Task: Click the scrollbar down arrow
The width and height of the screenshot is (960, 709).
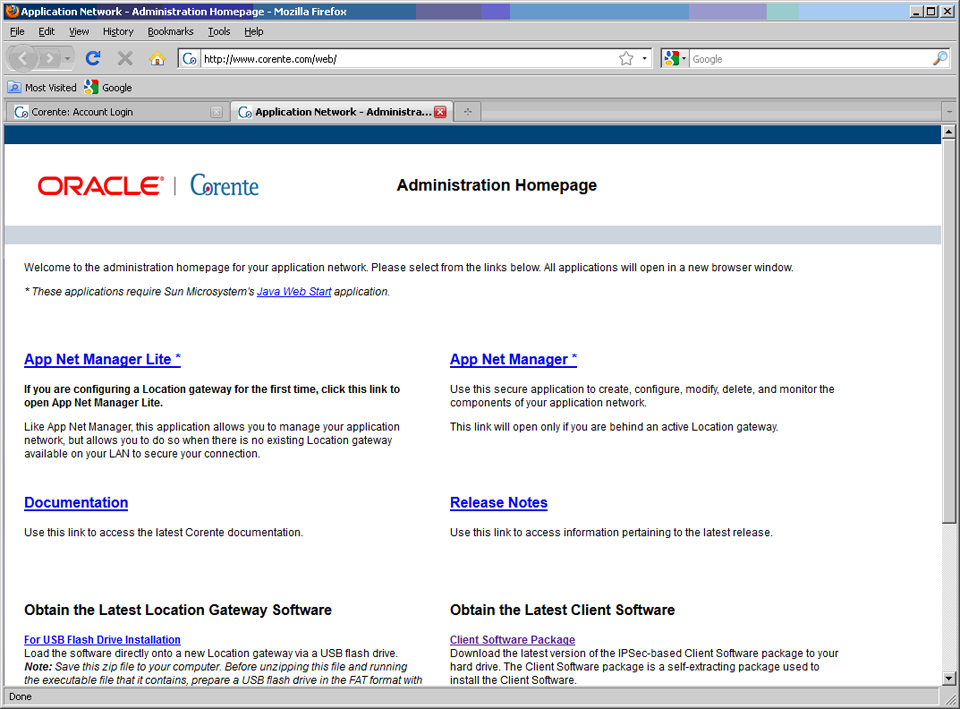Action: [x=948, y=678]
